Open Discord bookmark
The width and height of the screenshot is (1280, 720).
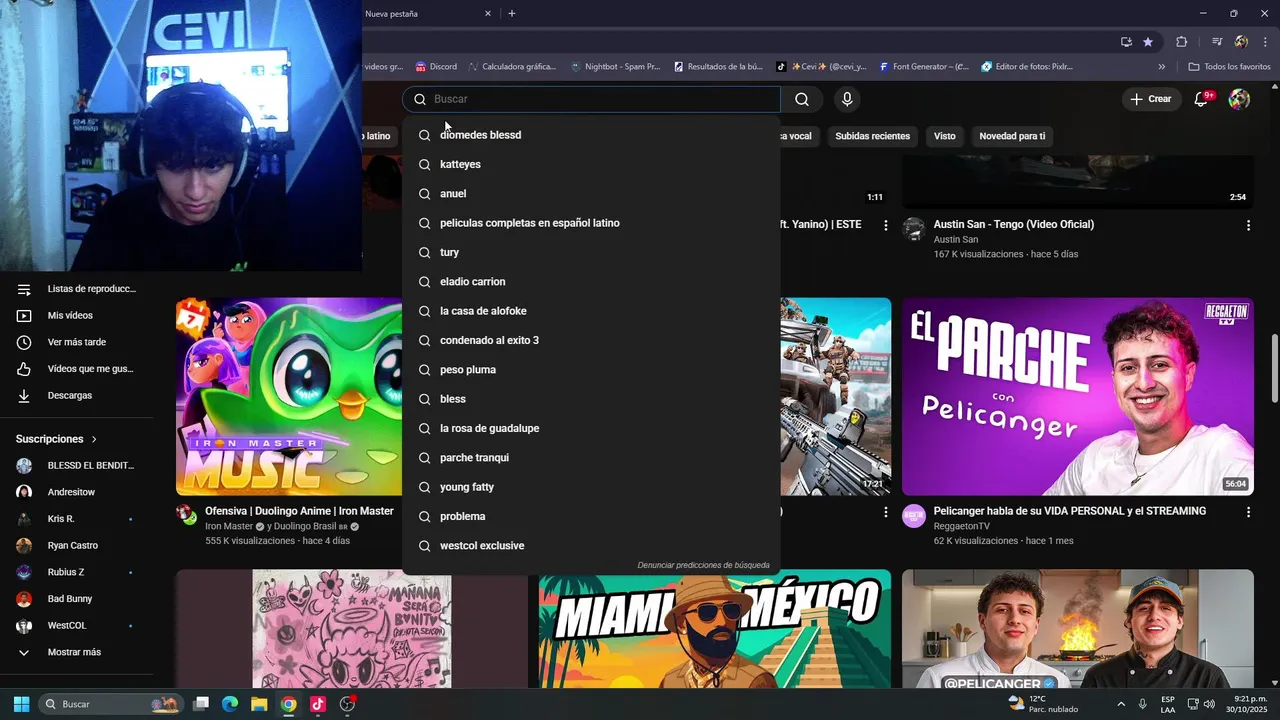(x=436, y=67)
